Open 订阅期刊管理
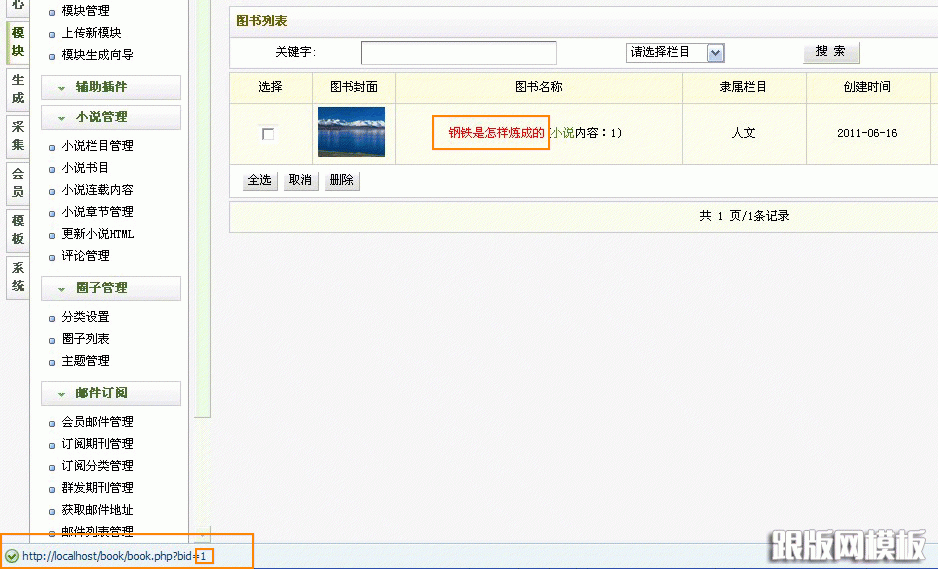This screenshot has width=938, height=569. [x=97, y=444]
